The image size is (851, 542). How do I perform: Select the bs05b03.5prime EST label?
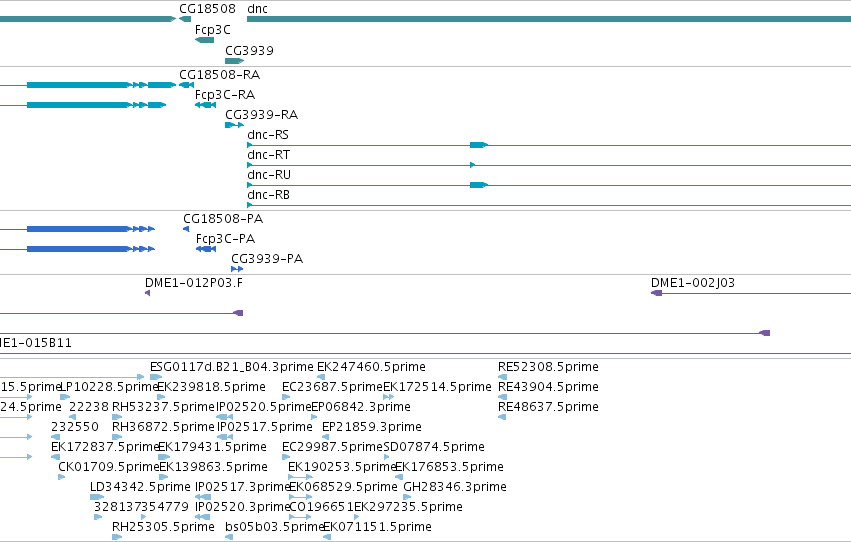[x=274, y=528]
